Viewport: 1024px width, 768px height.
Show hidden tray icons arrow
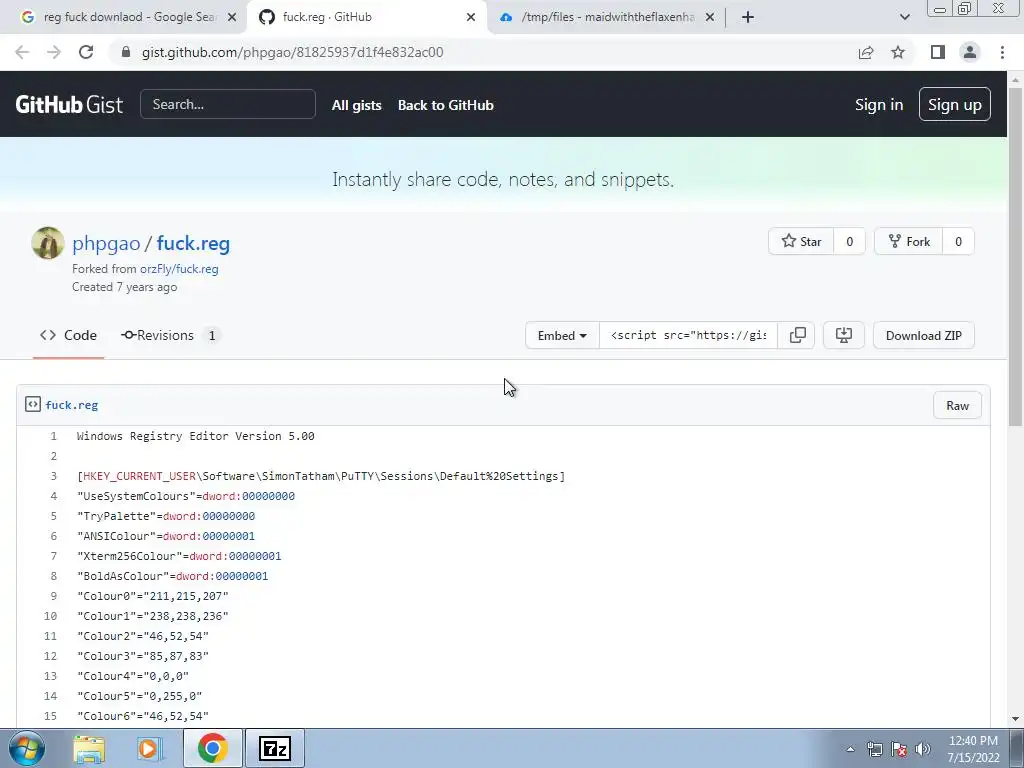pos(850,749)
